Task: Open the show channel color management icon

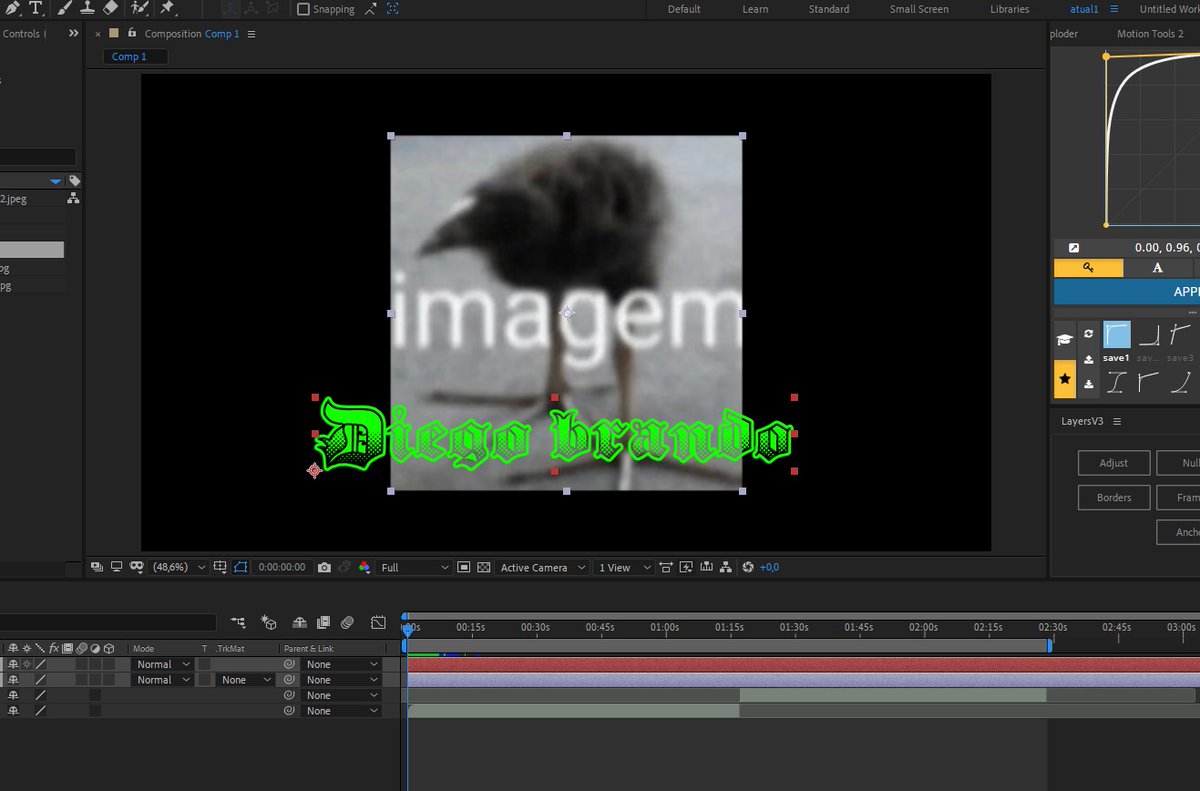Action: pos(364,567)
